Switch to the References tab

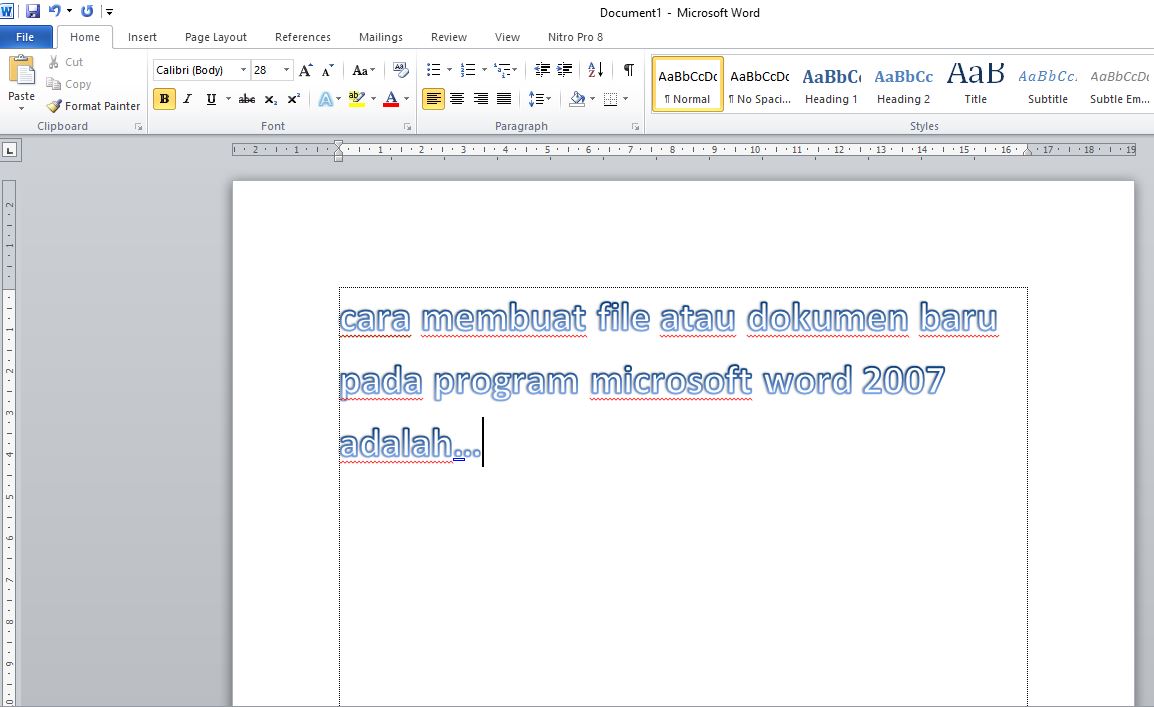(302, 37)
